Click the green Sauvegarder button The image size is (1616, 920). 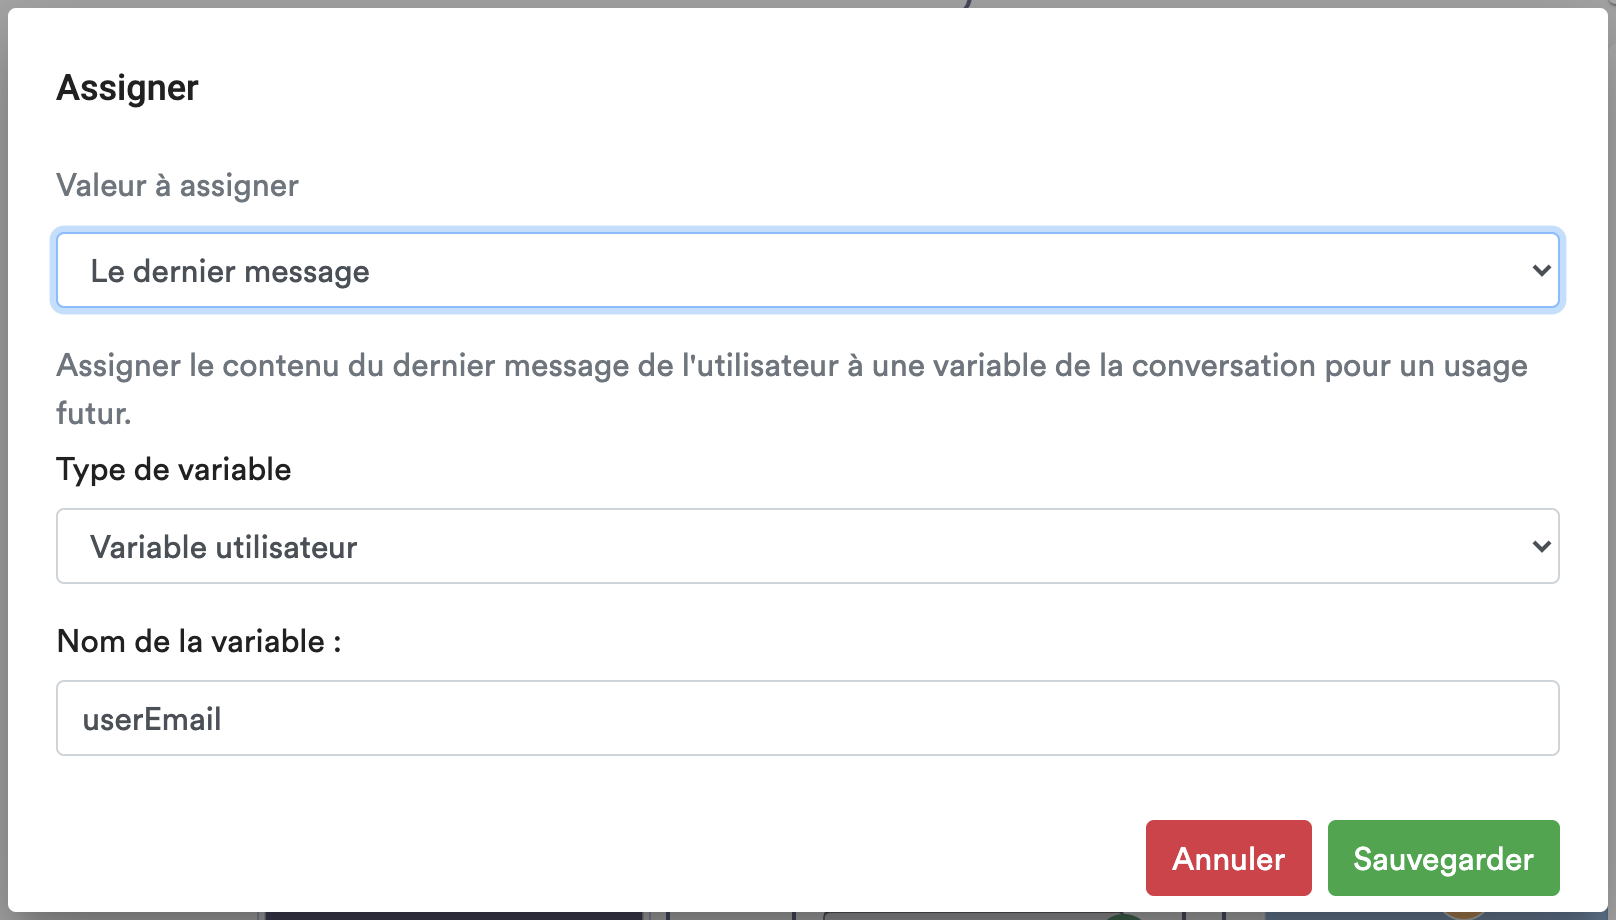(x=1443, y=858)
